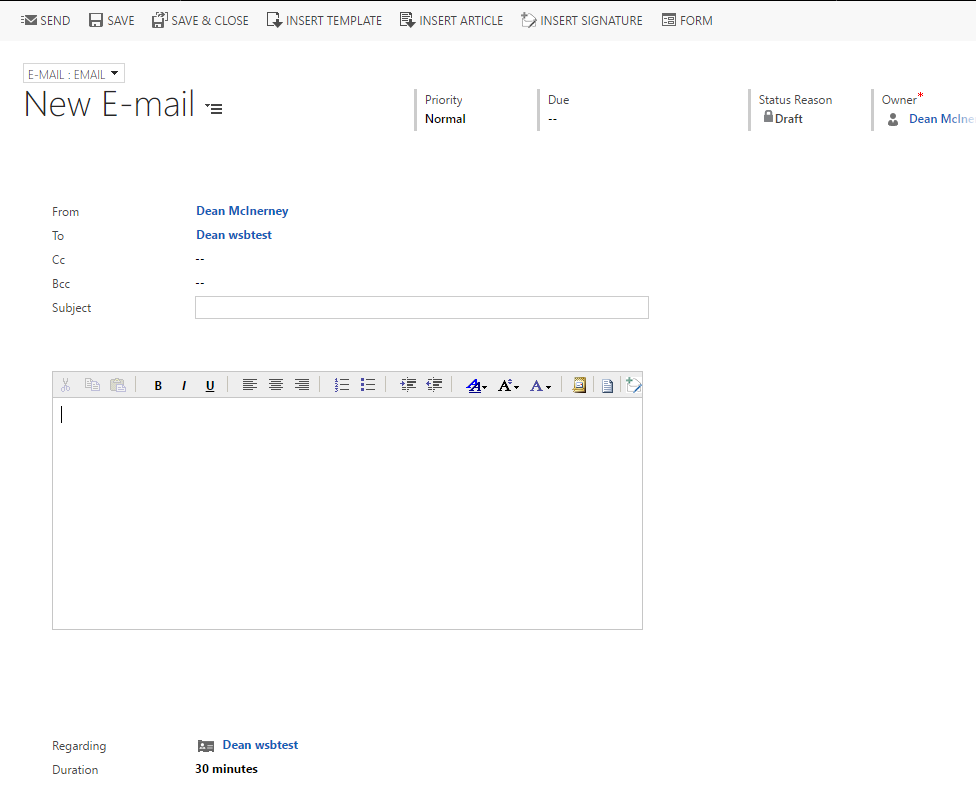Insert a bulleted list

368,385
